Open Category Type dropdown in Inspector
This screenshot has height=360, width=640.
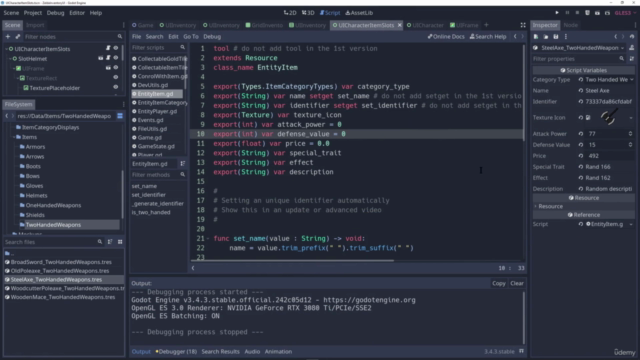pyautogui.click(x=609, y=80)
